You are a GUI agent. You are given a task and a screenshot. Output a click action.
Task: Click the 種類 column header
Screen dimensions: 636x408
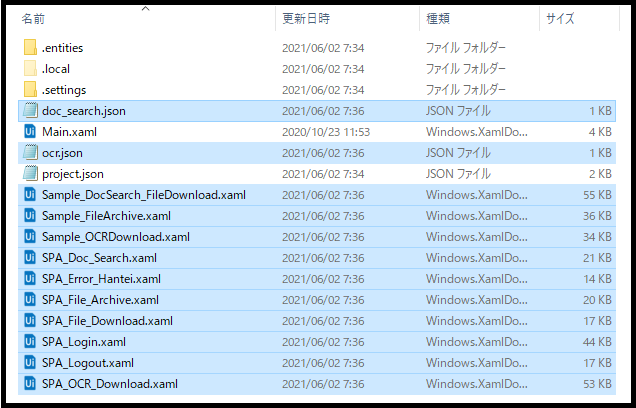tap(438, 19)
